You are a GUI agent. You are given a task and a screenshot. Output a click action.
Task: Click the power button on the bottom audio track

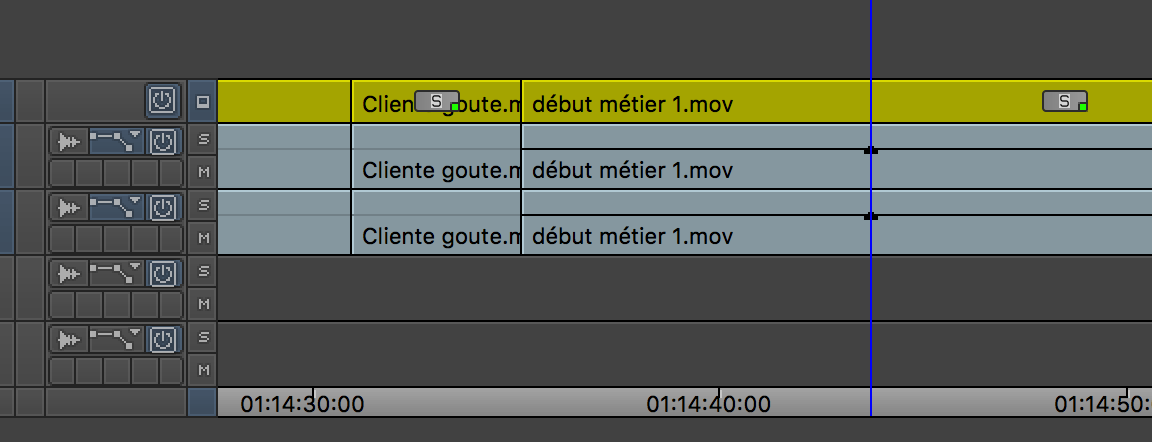click(x=163, y=339)
